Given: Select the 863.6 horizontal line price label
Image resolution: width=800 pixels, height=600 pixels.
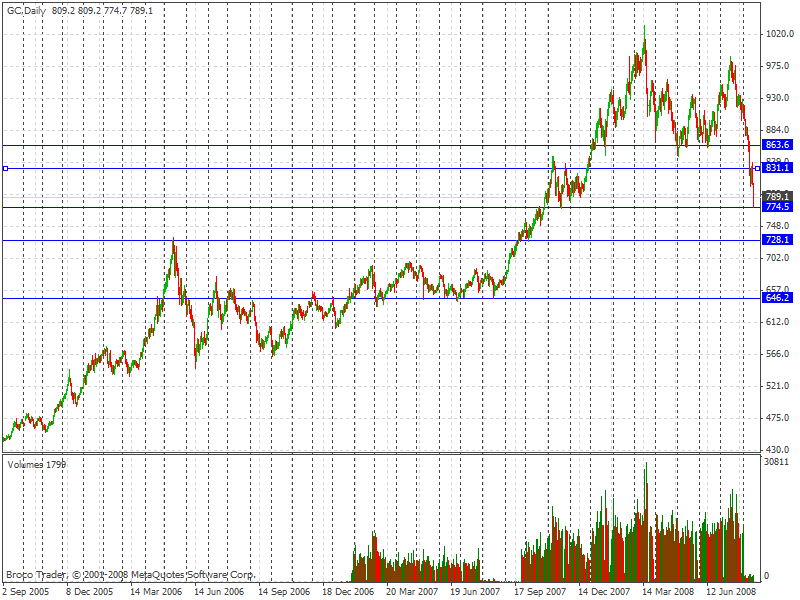Looking at the screenshot, I should click(777, 145).
